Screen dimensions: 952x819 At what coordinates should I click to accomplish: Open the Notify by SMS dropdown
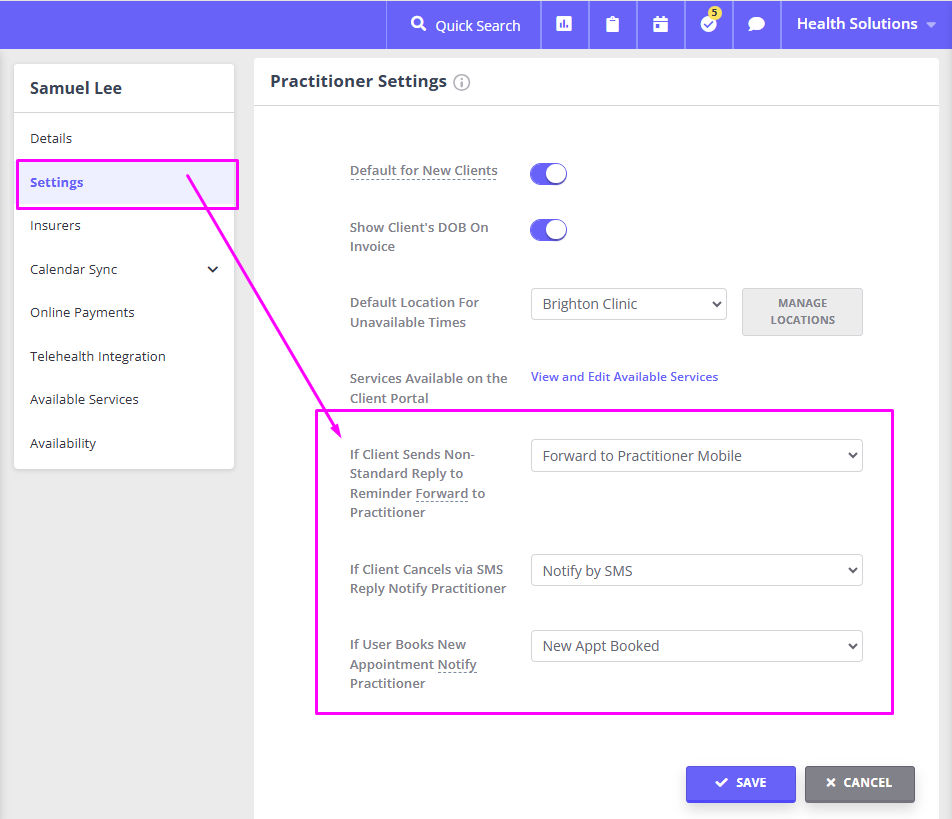pos(696,570)
